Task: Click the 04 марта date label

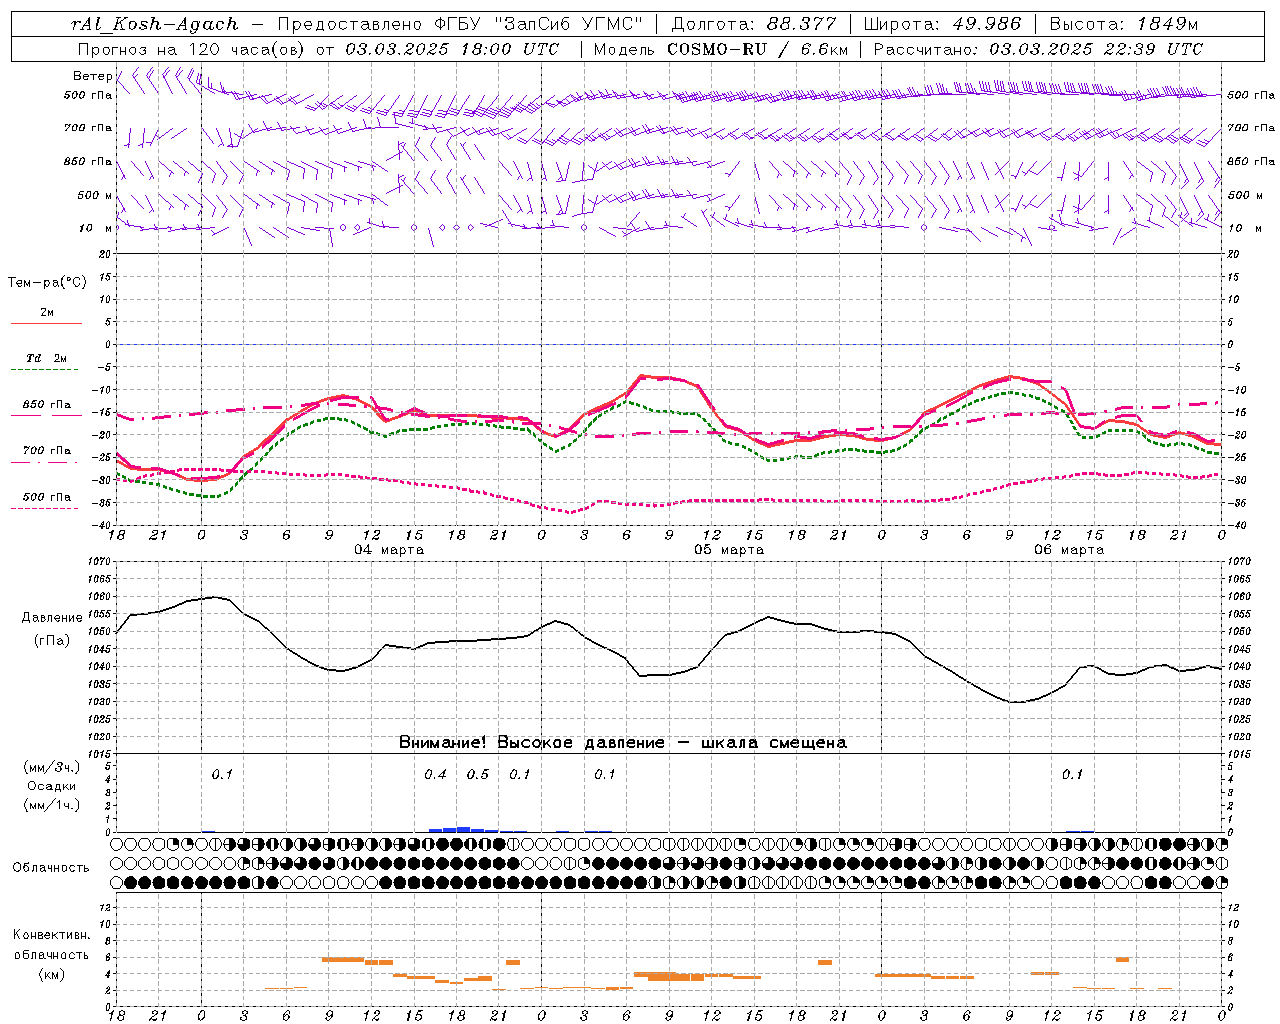Action: (389, 550)
